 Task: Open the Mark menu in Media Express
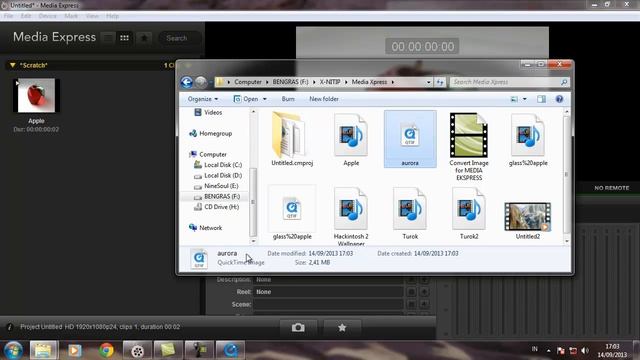click(x=71, y=16)
